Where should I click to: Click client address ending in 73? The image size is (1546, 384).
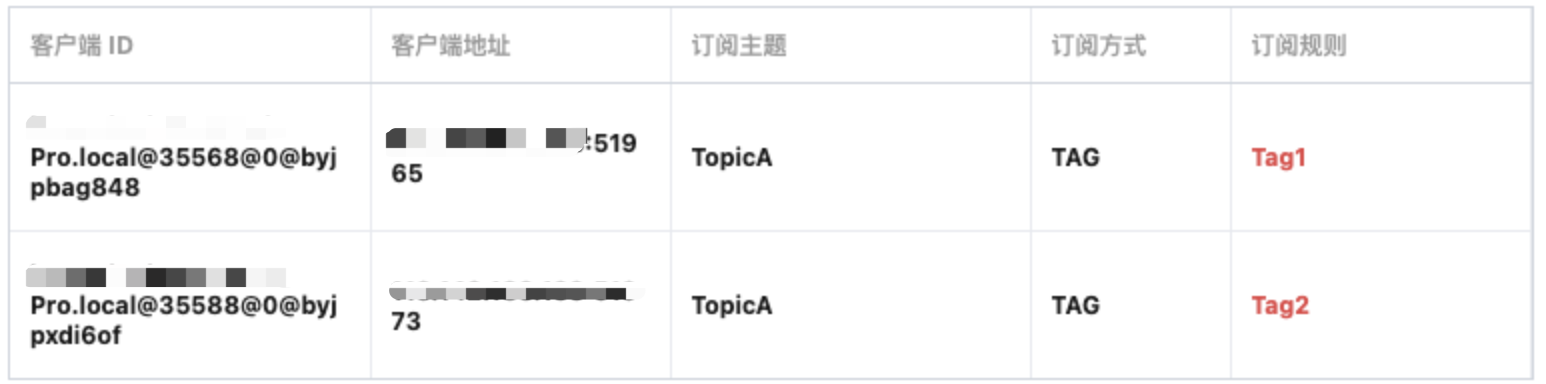pos(513,308)
